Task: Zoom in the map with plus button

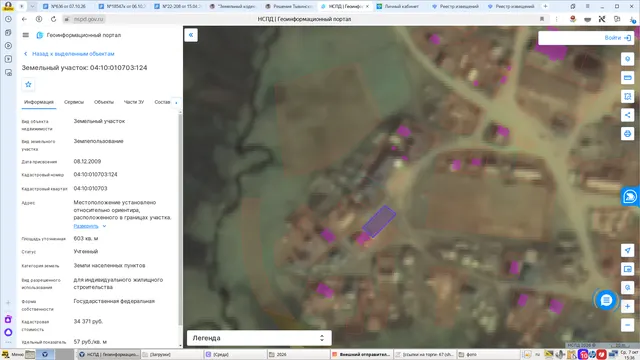Action: pyautogui.click(x=627, y=306)
